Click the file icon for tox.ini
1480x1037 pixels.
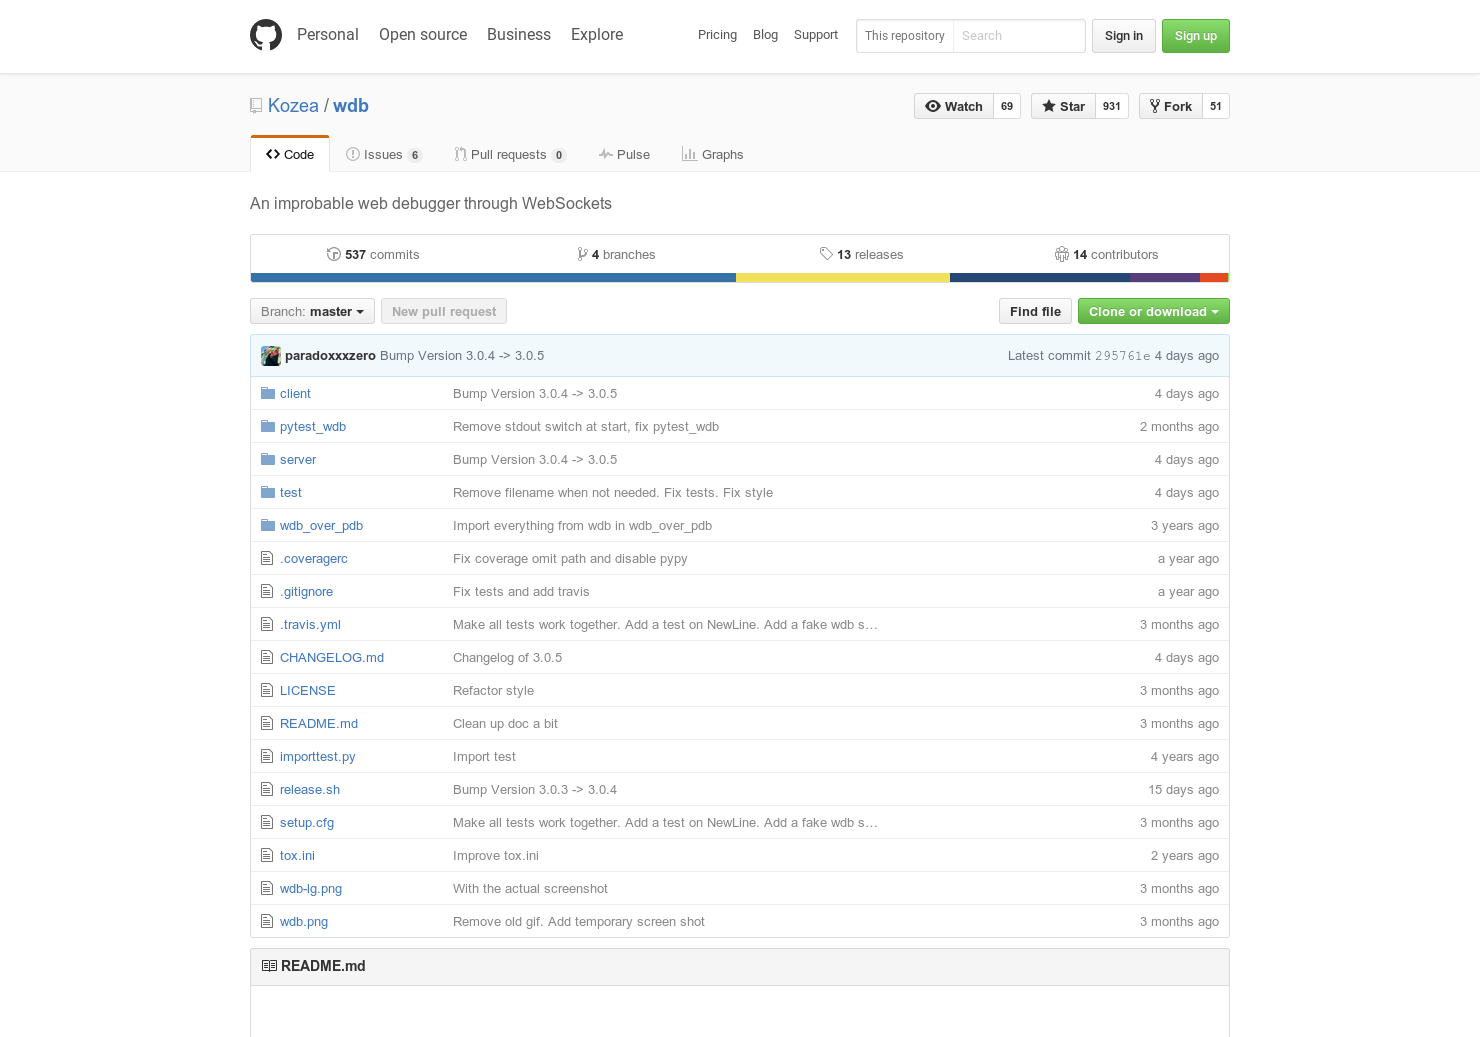point(267,855)
